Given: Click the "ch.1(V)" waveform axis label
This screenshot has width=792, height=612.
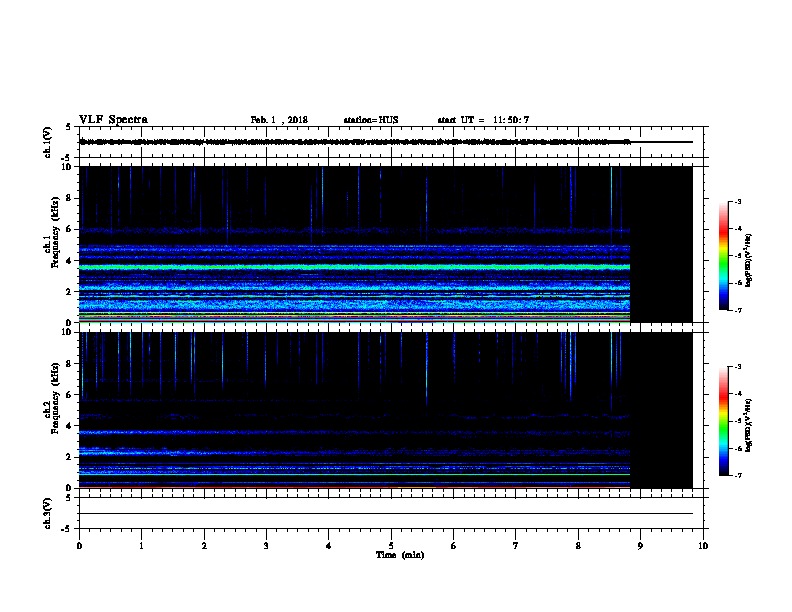Looking at the screenshot, I should click(47, 142).
